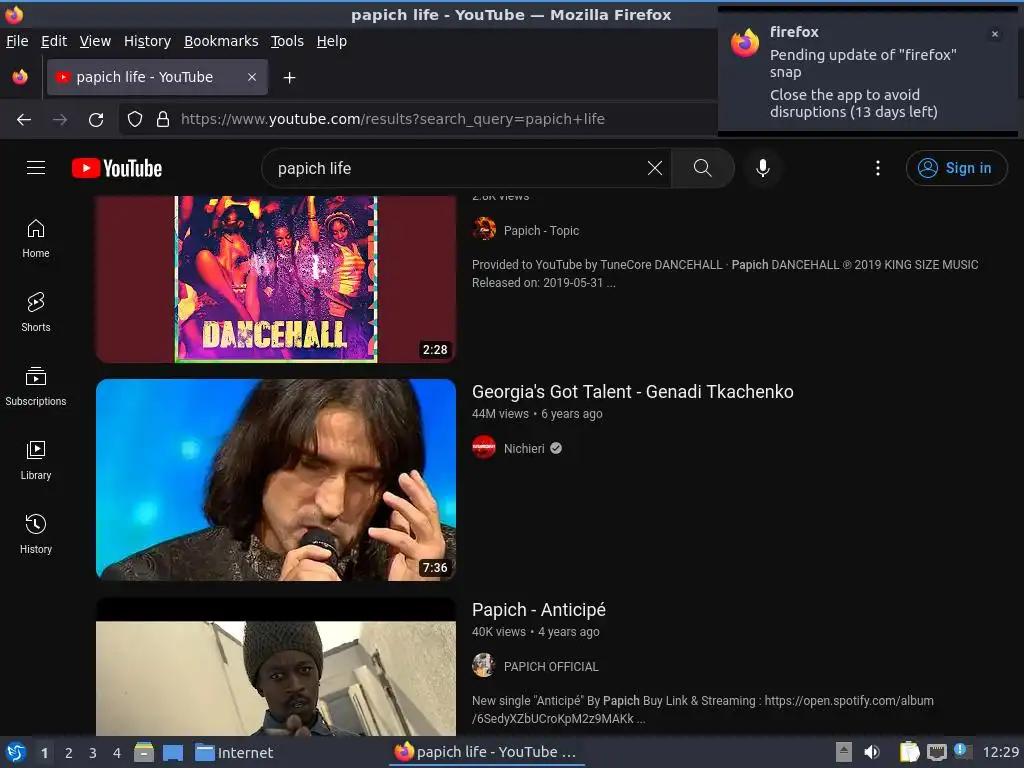
Task: Open Internet folder item in taskbar
Action: 234,752
